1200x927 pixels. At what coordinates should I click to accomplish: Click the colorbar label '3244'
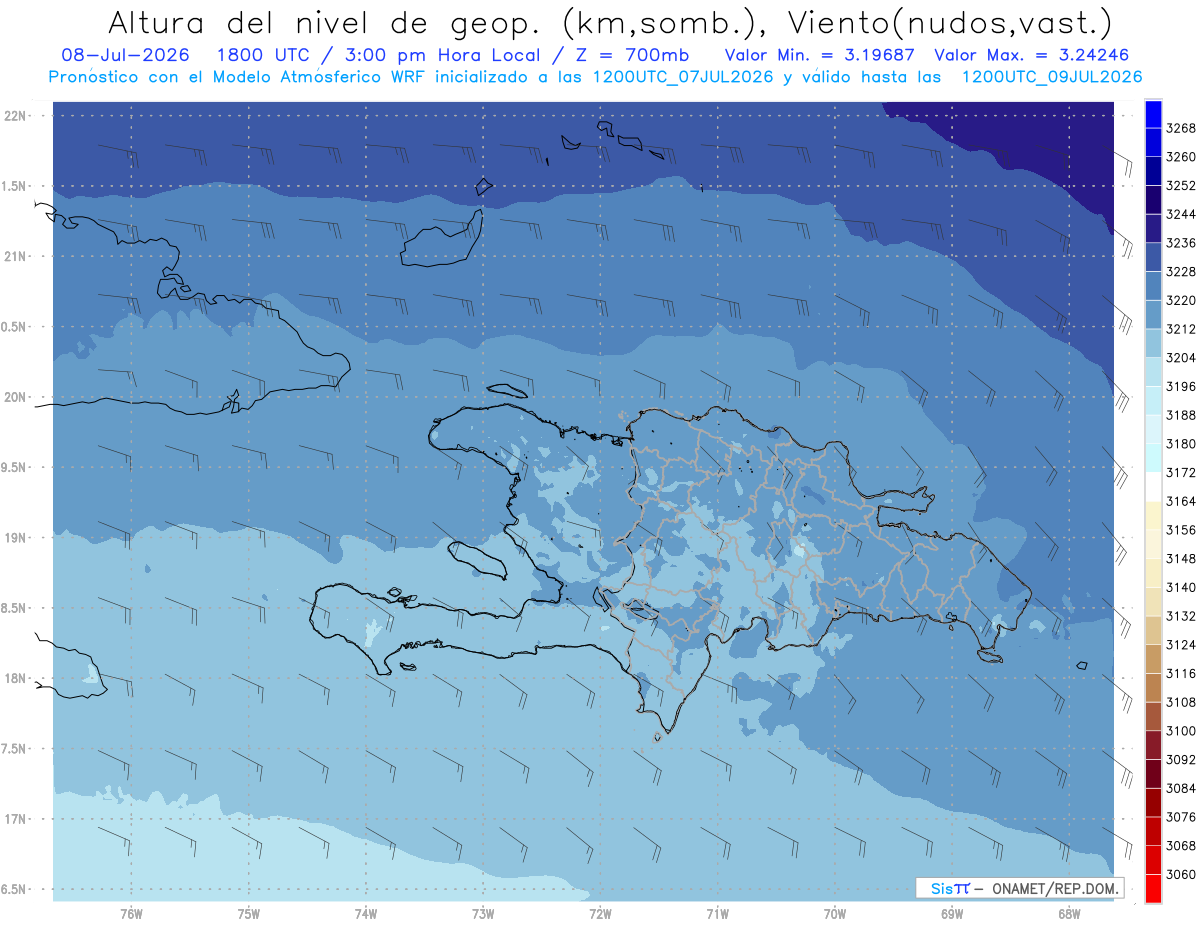click(1181, 215)
